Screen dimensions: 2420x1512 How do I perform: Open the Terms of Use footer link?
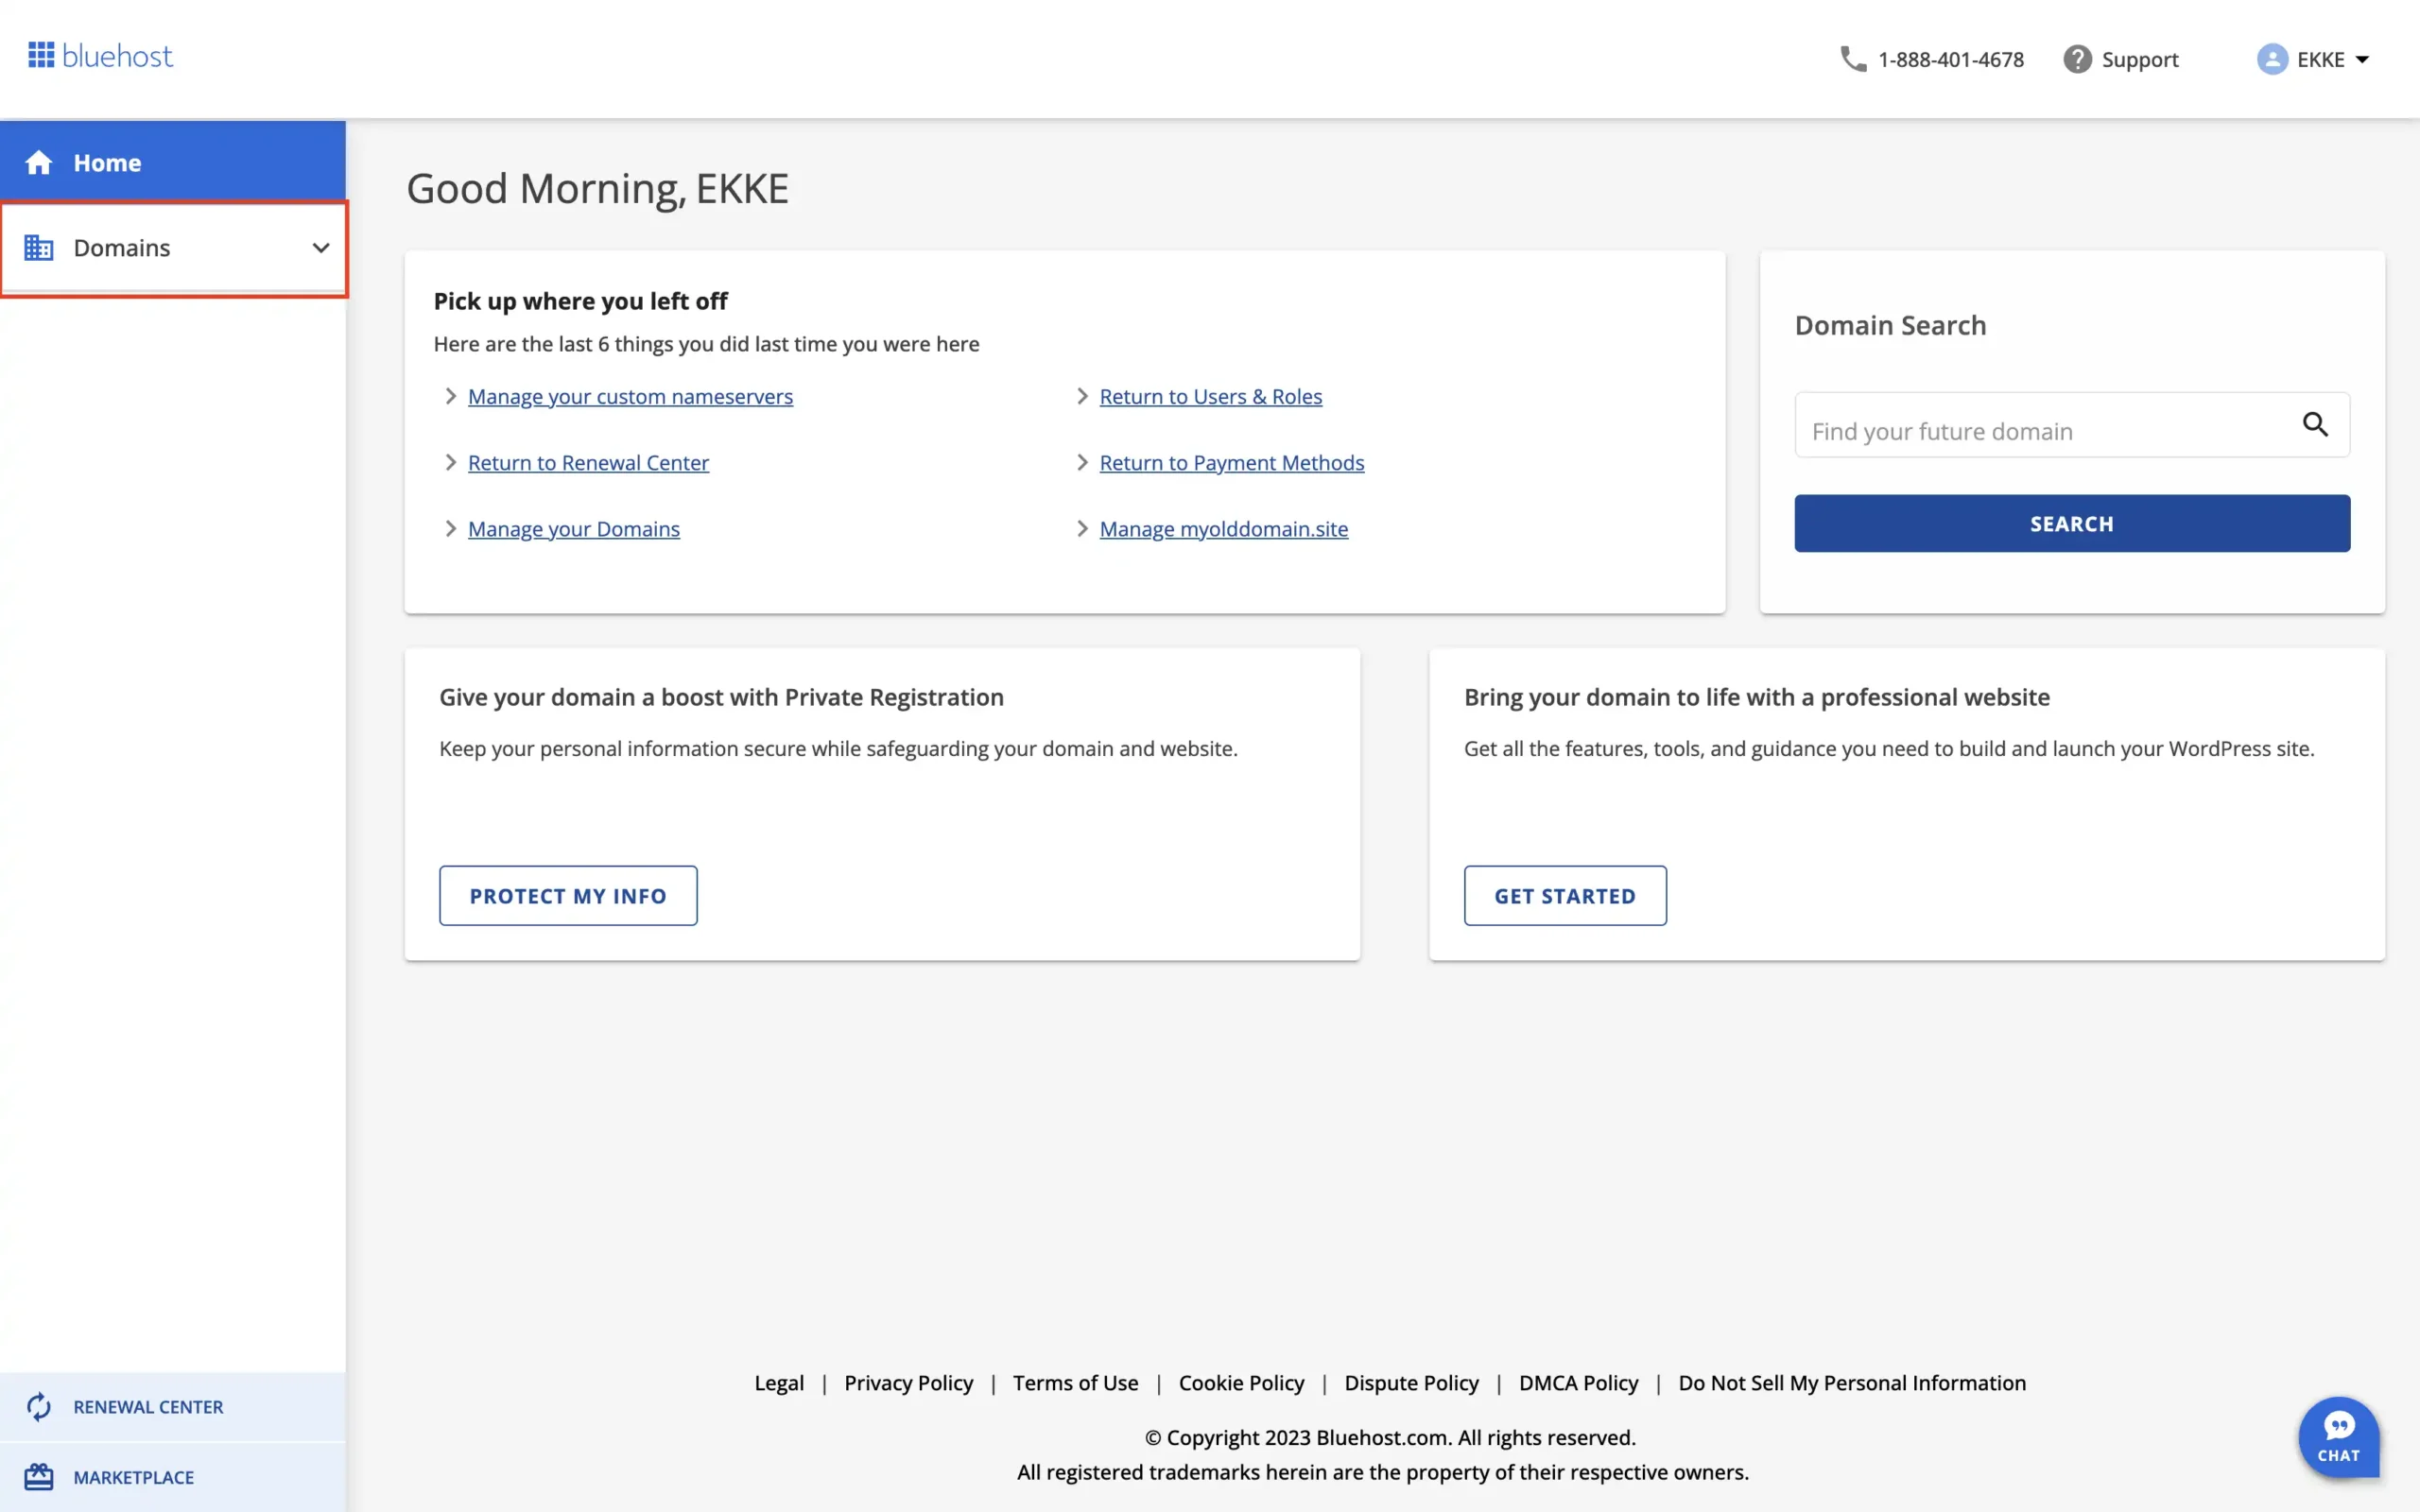[x=1075, y=1383]
